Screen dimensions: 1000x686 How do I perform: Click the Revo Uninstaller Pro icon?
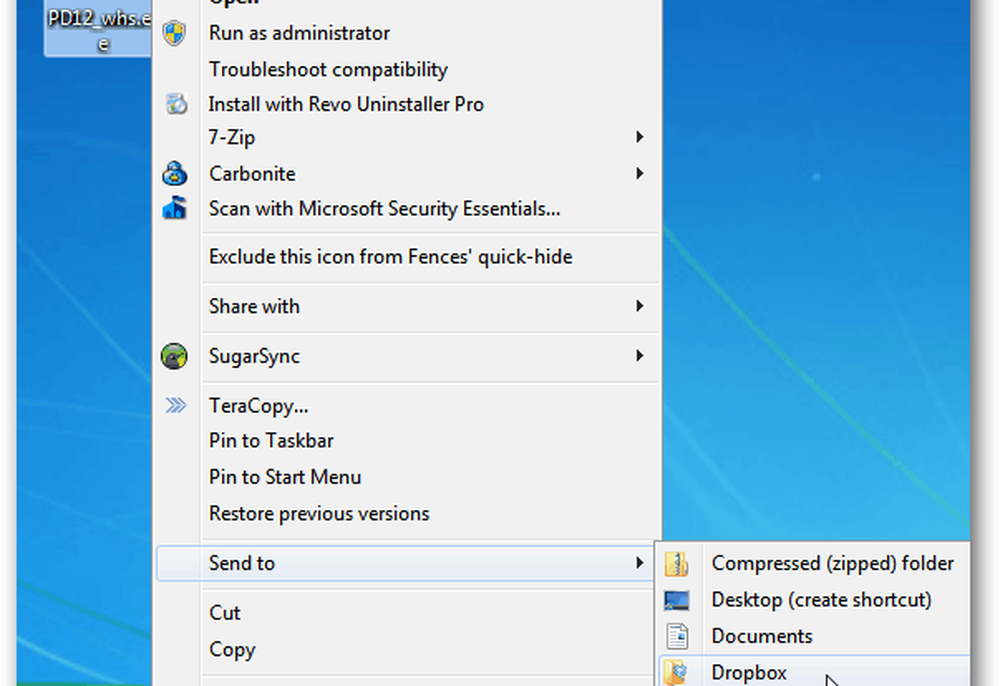(176, 103)
